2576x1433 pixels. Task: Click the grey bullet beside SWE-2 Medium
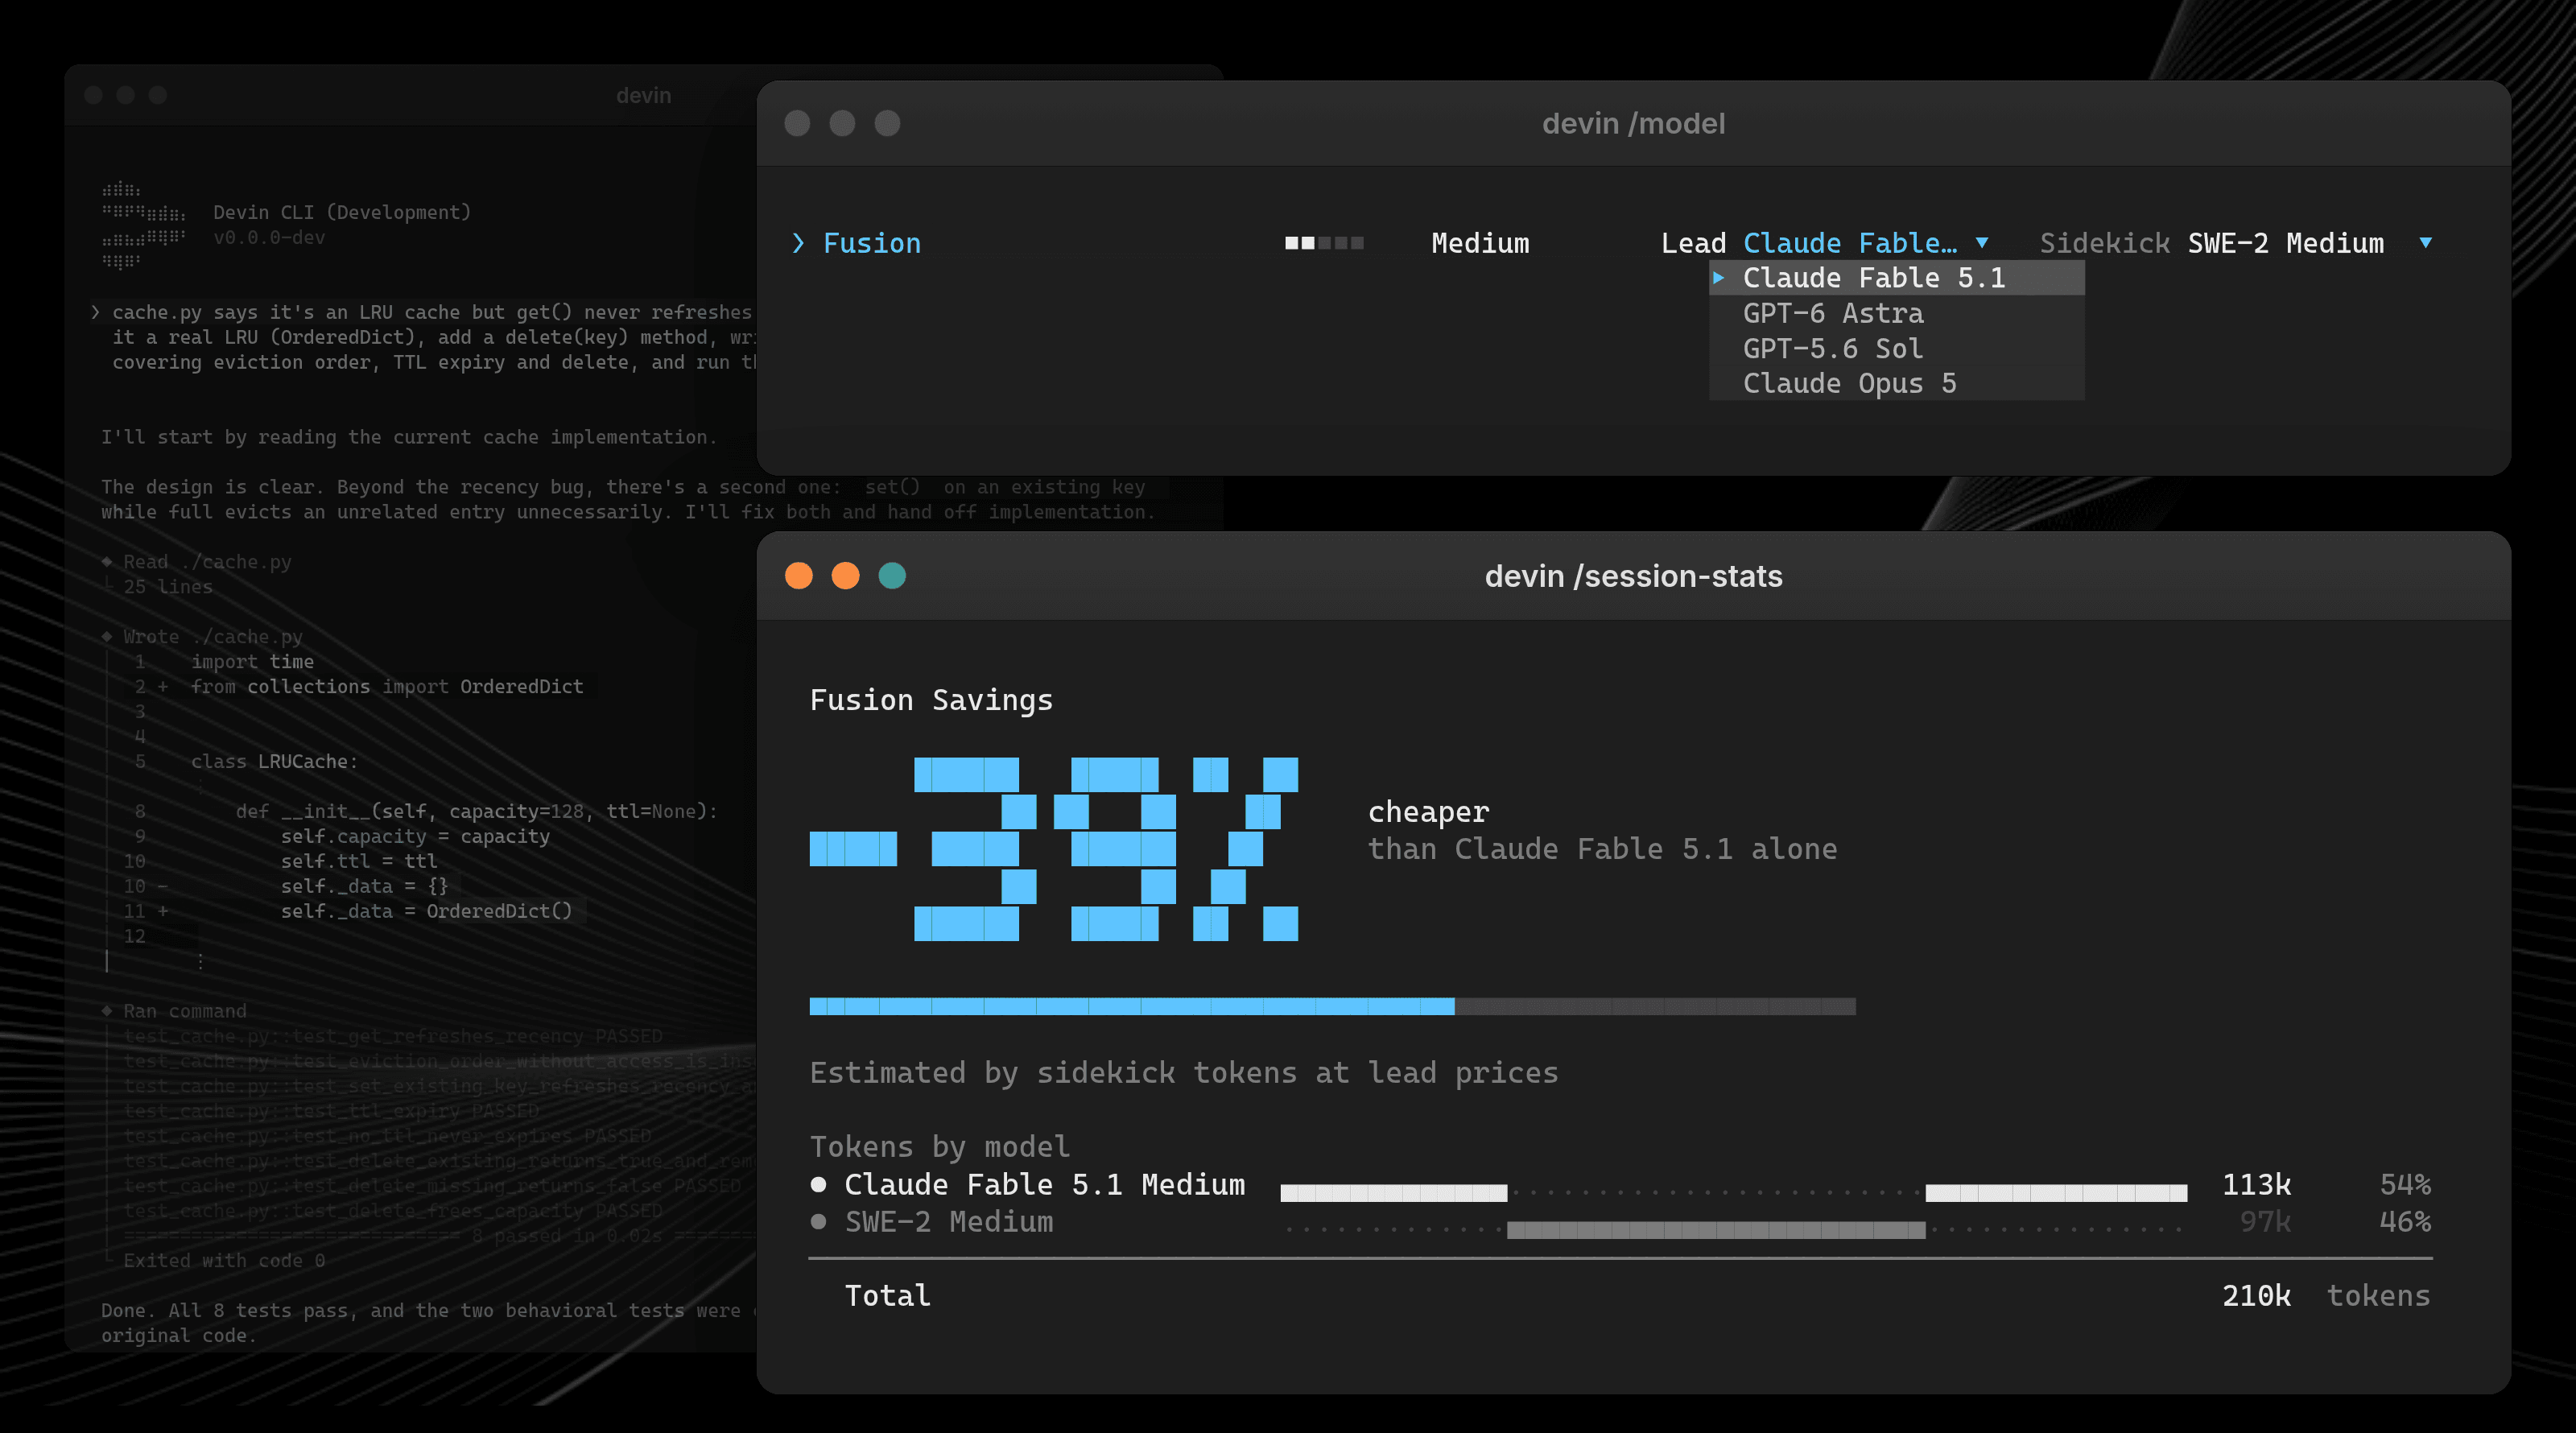click(x=819, y=1221)
